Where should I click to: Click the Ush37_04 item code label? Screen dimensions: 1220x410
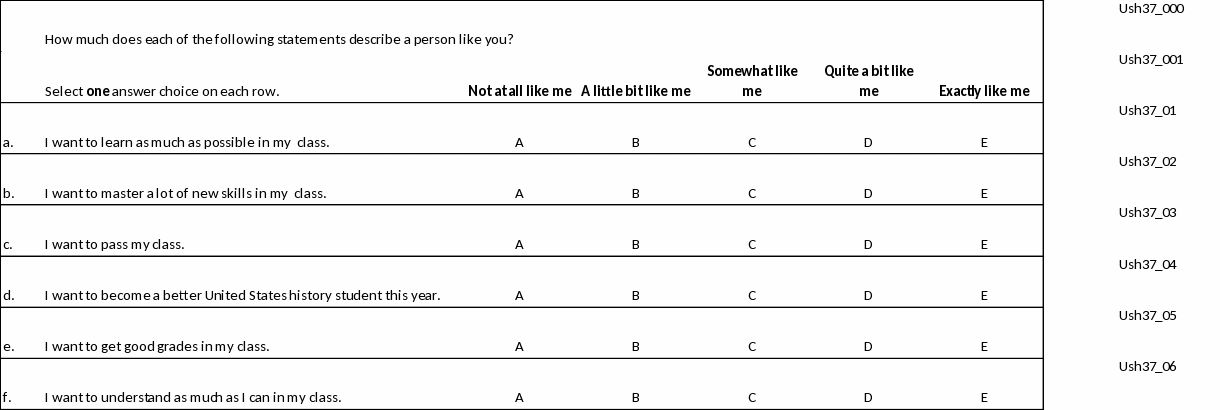(x=1148, y=264)
